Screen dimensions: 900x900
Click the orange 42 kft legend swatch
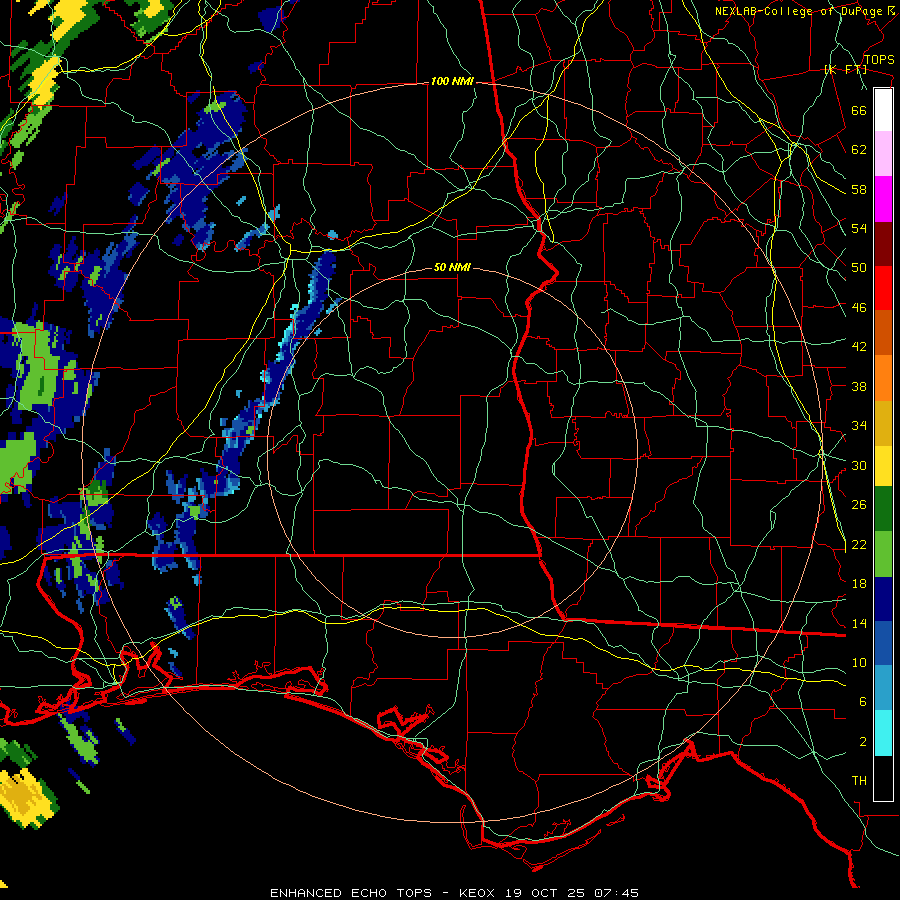tap(883, 378)
